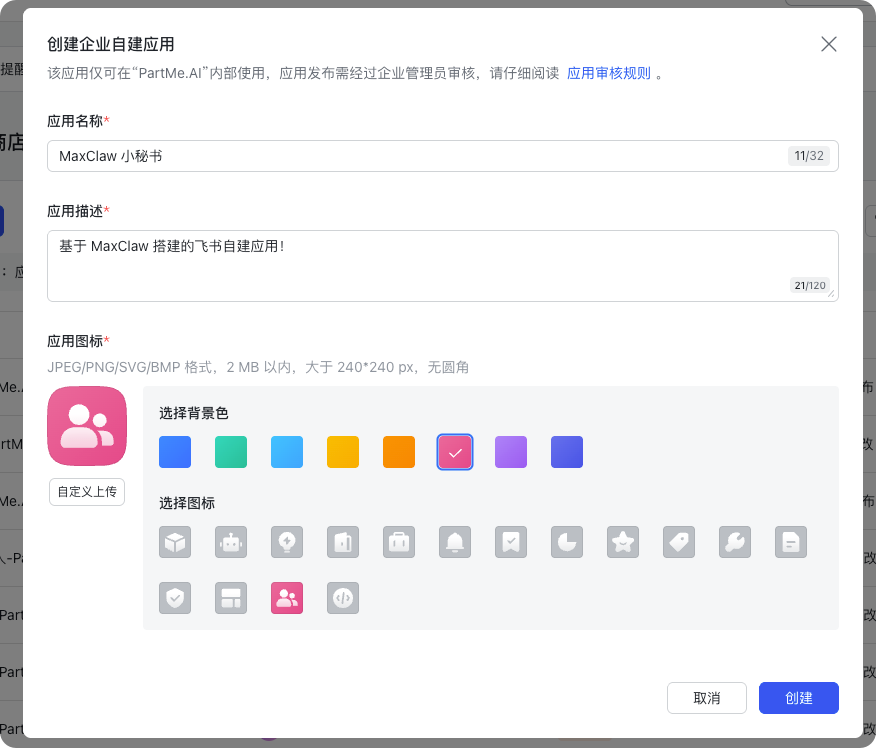Click the 自定义上传 button

[87, 492]
